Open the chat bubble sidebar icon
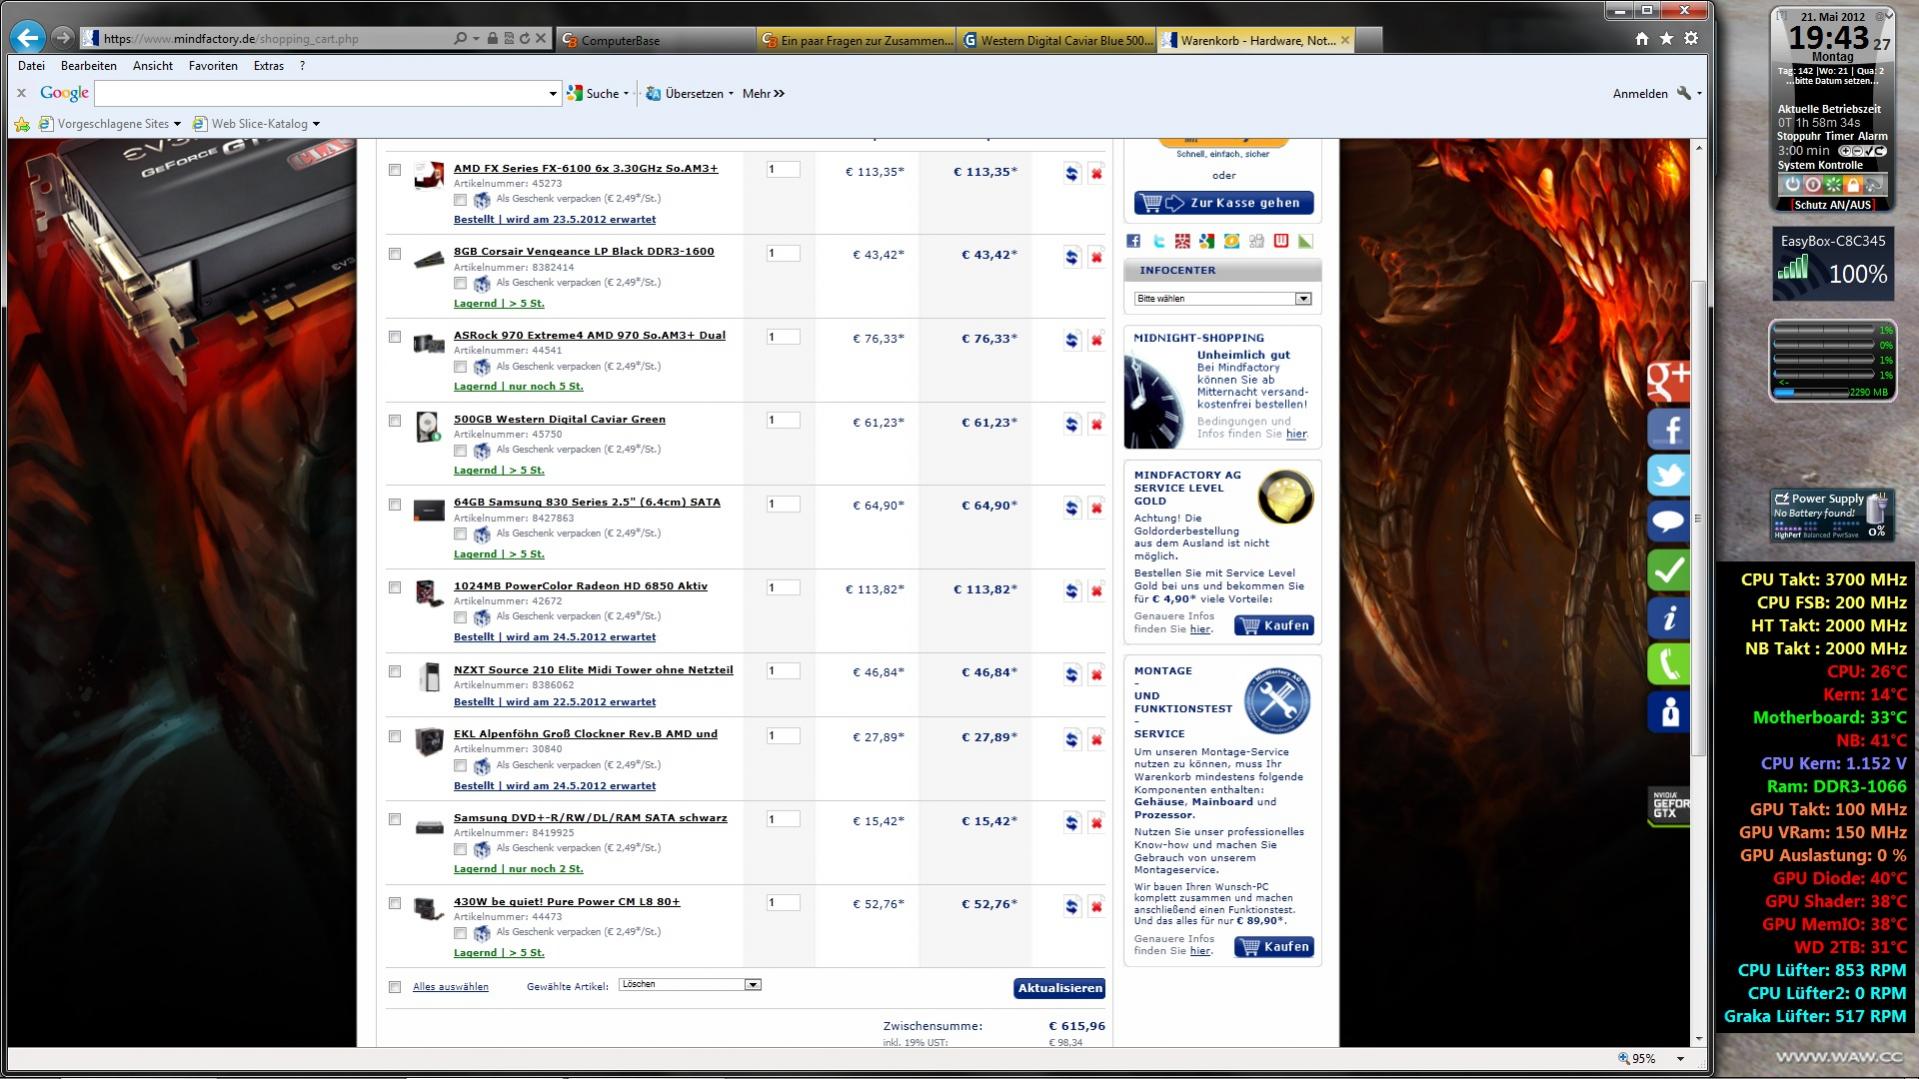This screenshot has width=1919, height=1079. click(1669, 521)
